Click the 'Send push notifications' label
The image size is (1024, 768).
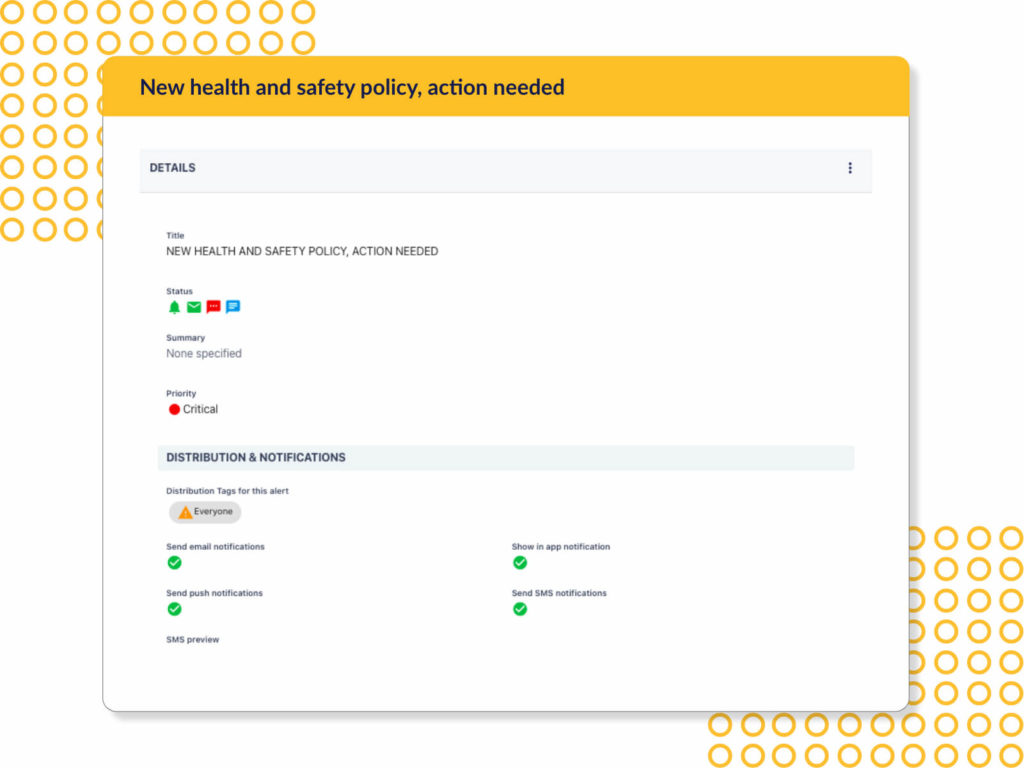pyautogui.click(x=214, y=594)
